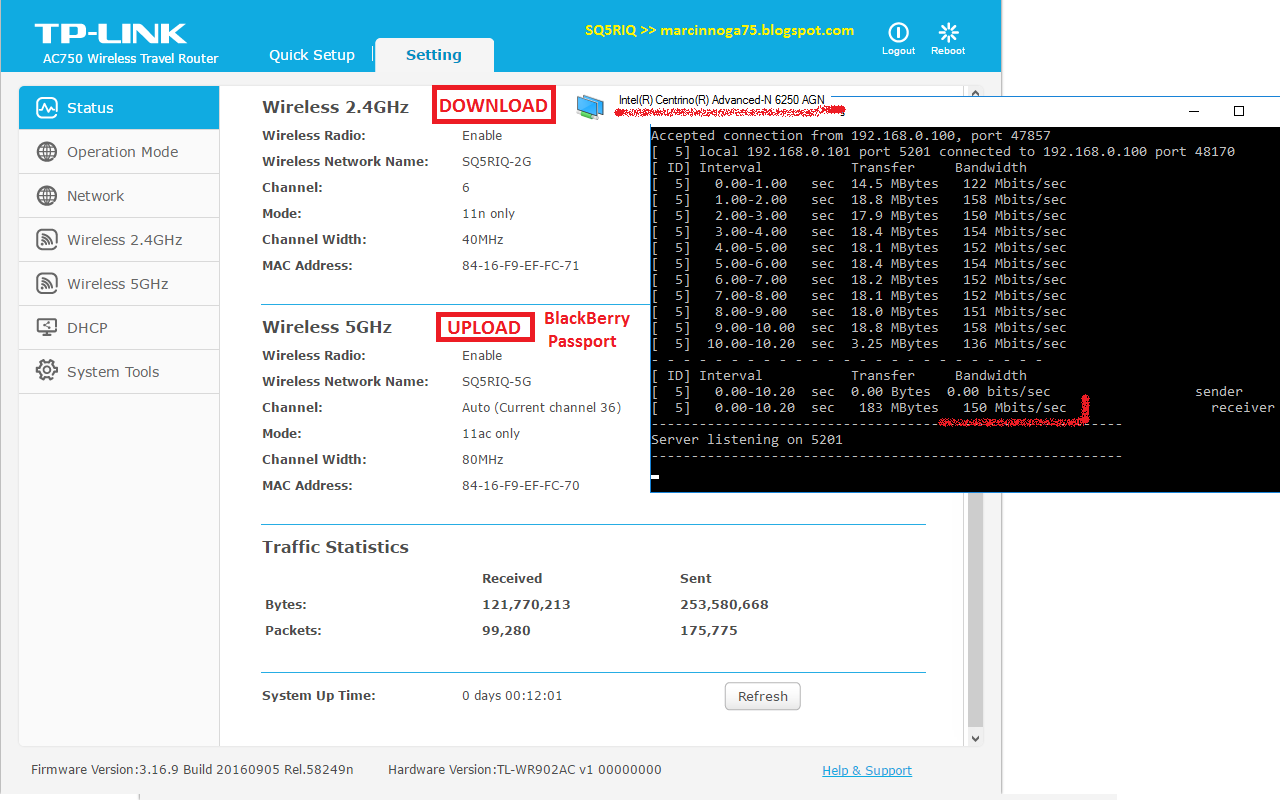Open the System Tools menu item
This screenshot has width=1280, height=800.
click(119, 372)
